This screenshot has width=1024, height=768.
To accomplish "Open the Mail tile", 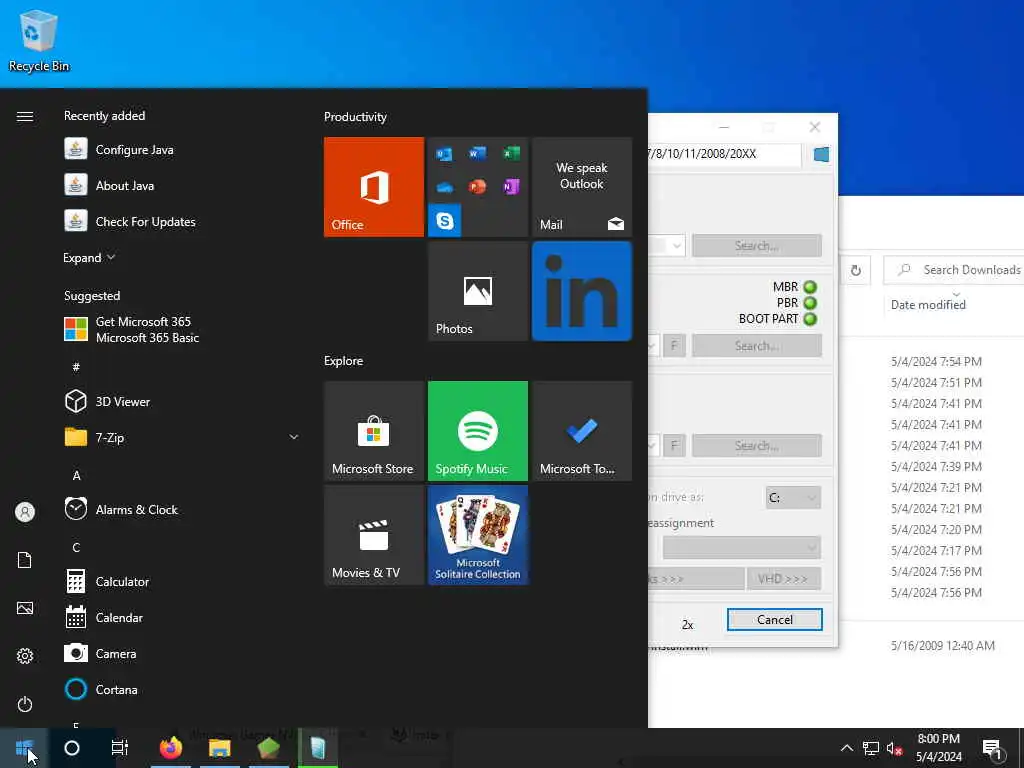I will pos(582,187).
